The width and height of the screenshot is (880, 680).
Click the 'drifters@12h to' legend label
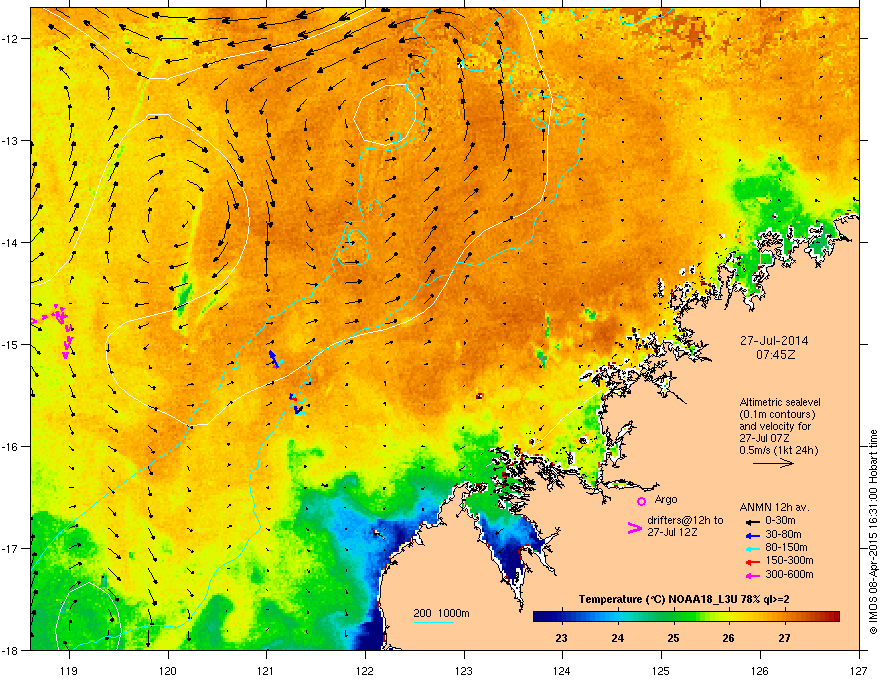pyautogui.click(x=685, y=520)
